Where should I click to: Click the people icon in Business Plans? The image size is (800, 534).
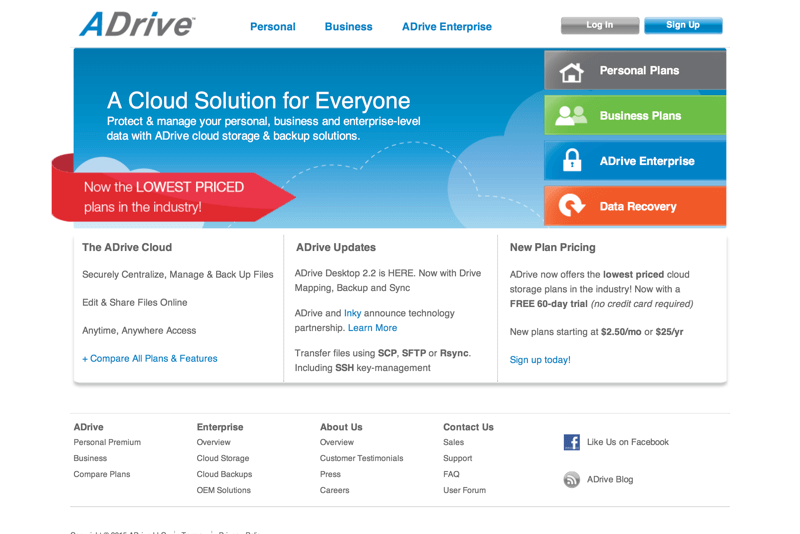point(571,116)
